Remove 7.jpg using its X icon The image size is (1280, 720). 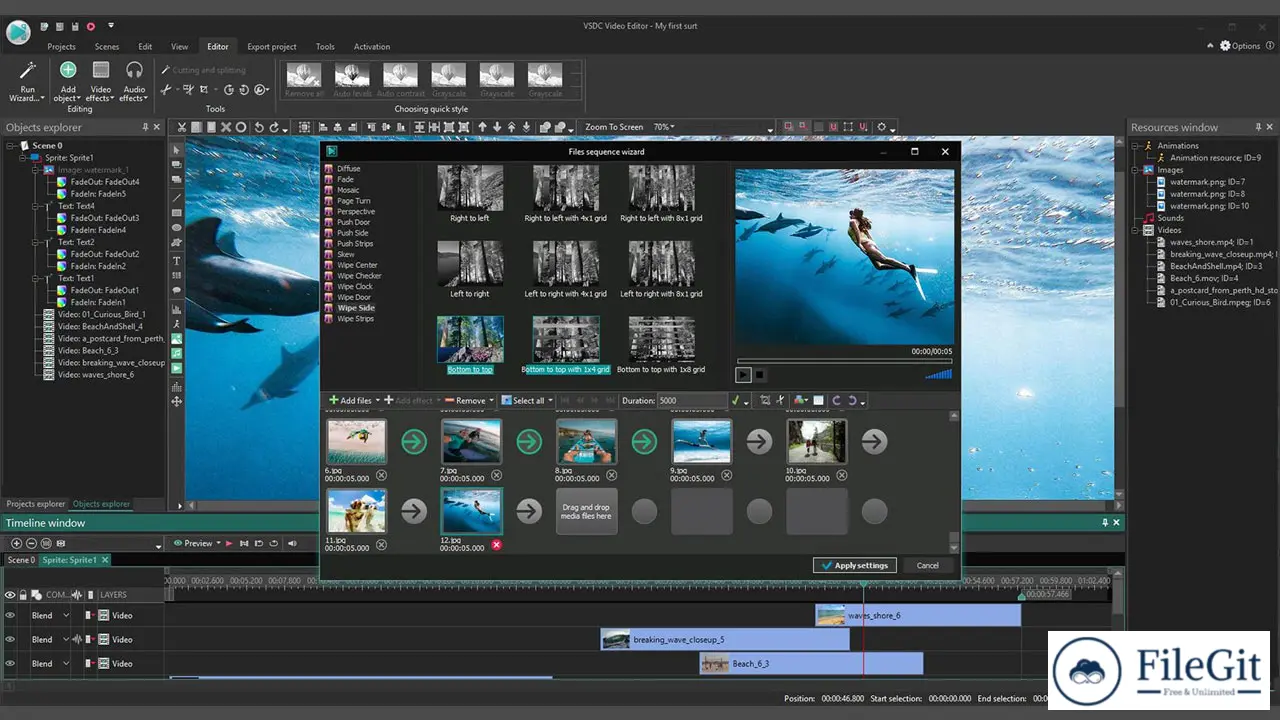(x=496, y=476)
